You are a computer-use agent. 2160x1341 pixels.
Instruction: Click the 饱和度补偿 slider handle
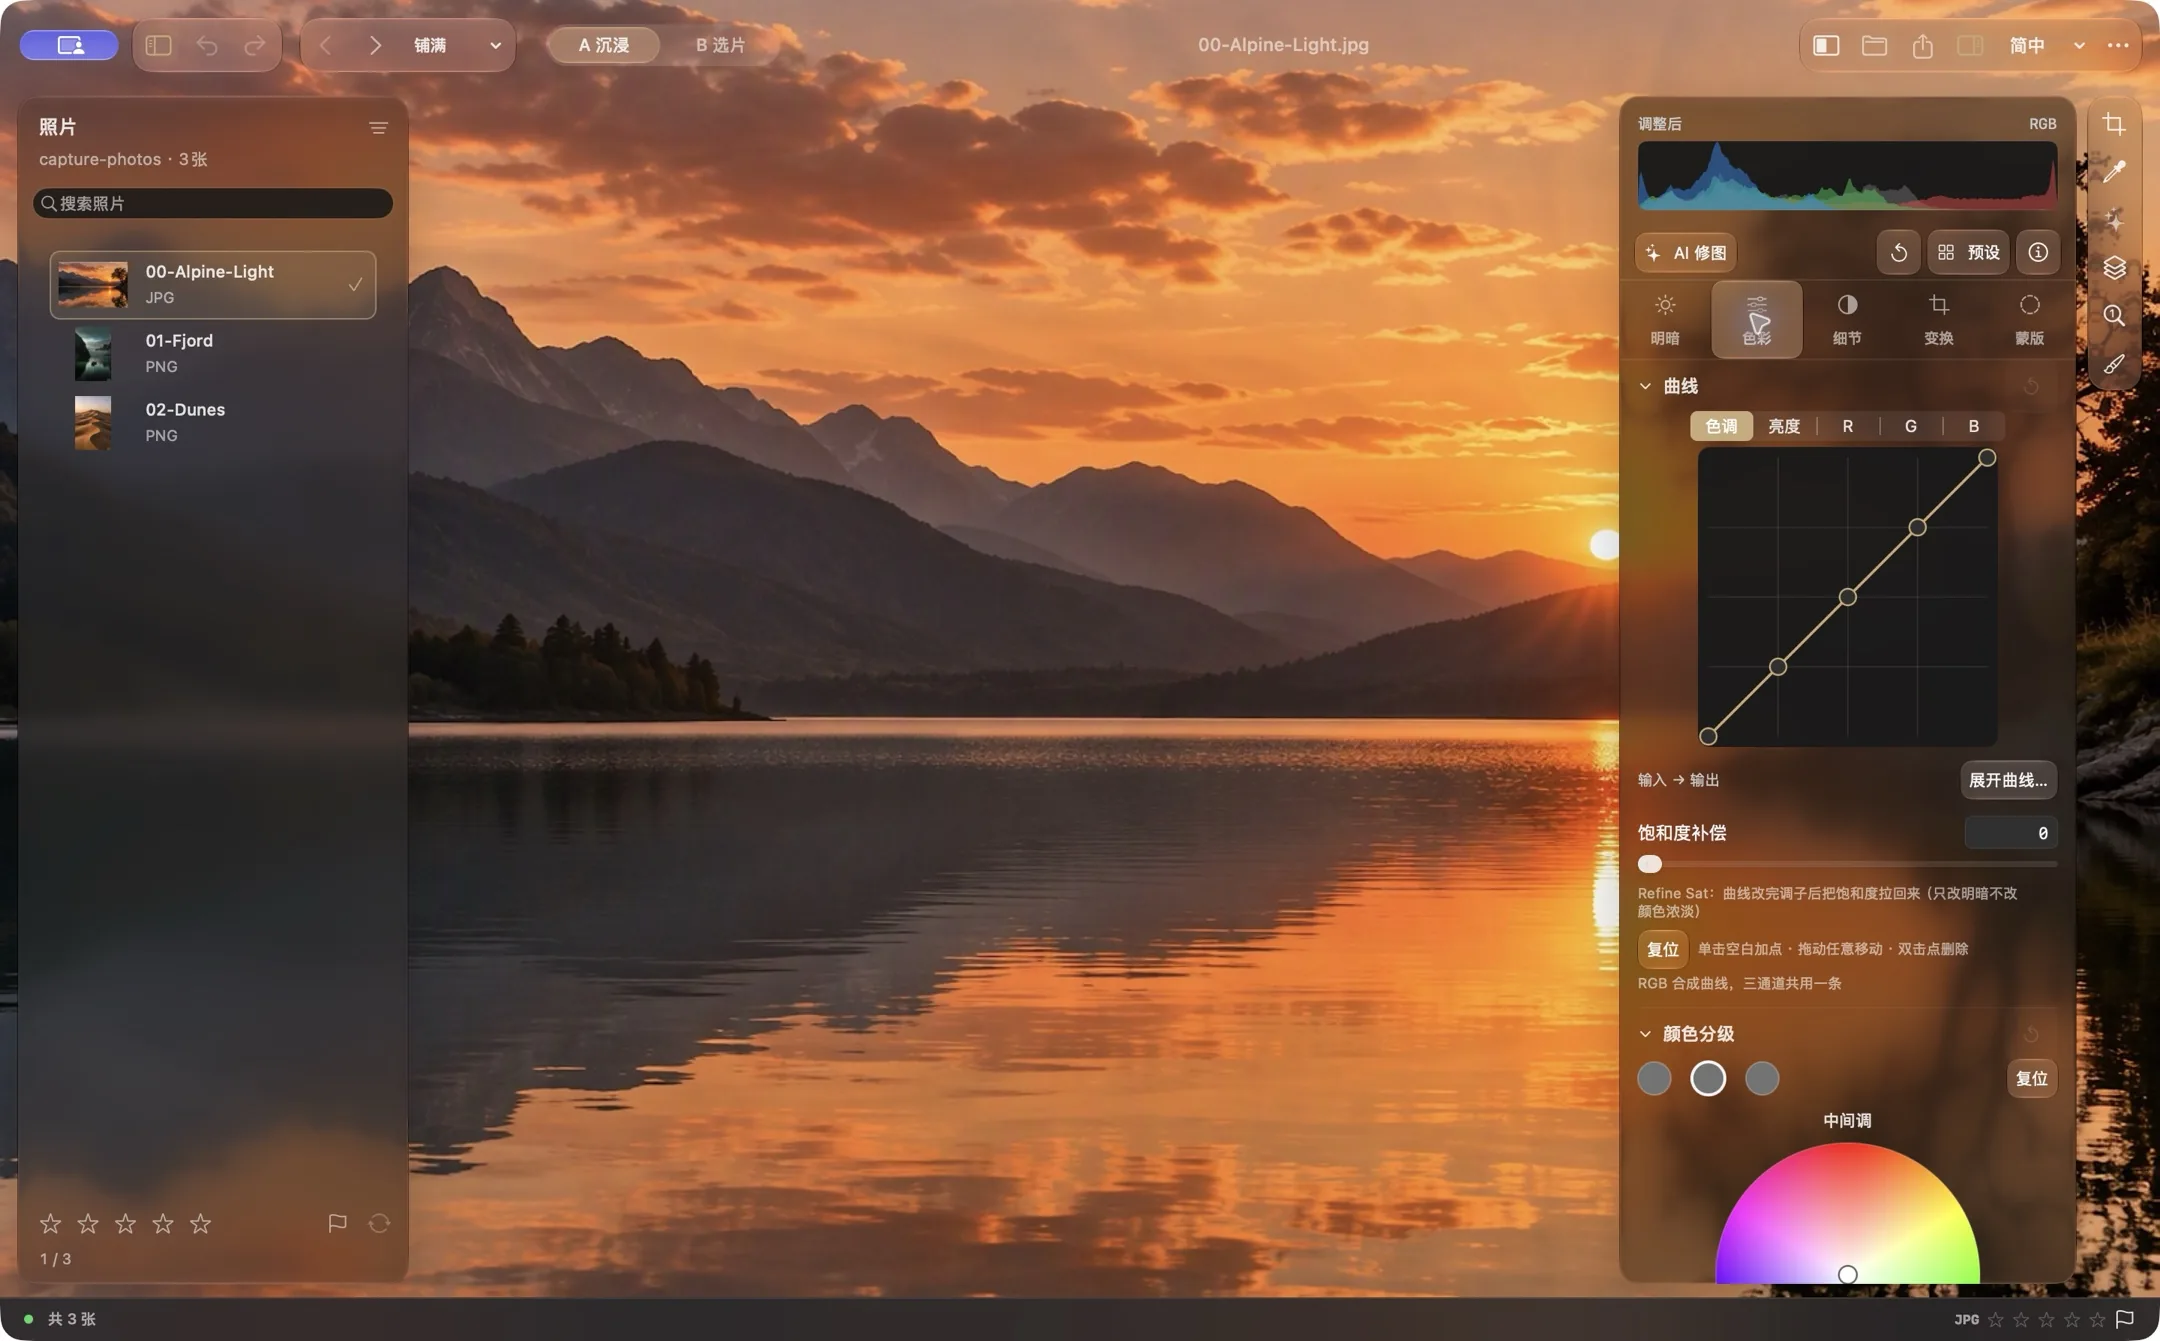coord(1649,863)
